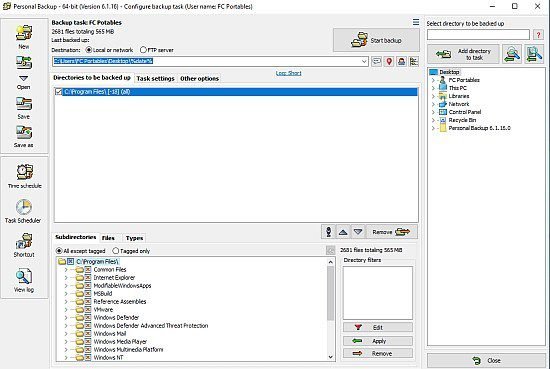Open the destination path dropdown
This screenshot has height=369, width=550.
[364, 61]
